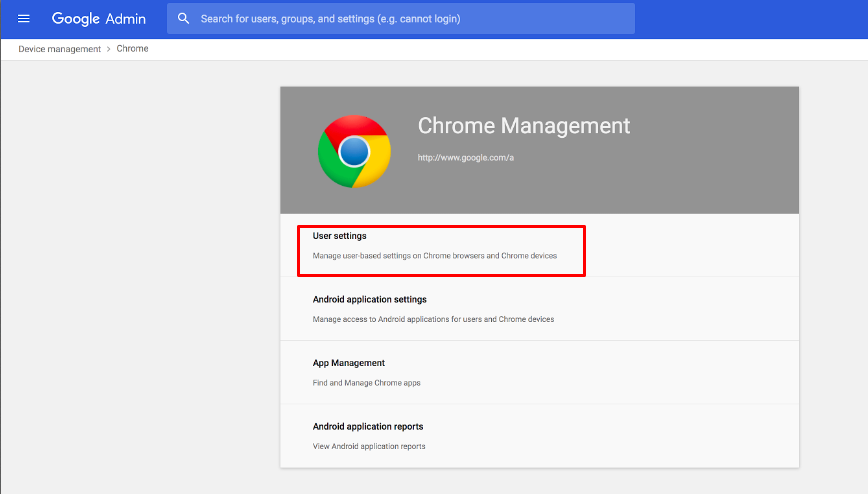Go back to Device management breadcrumb
Viewport: 868px width, 494px height.
[59, 49]
